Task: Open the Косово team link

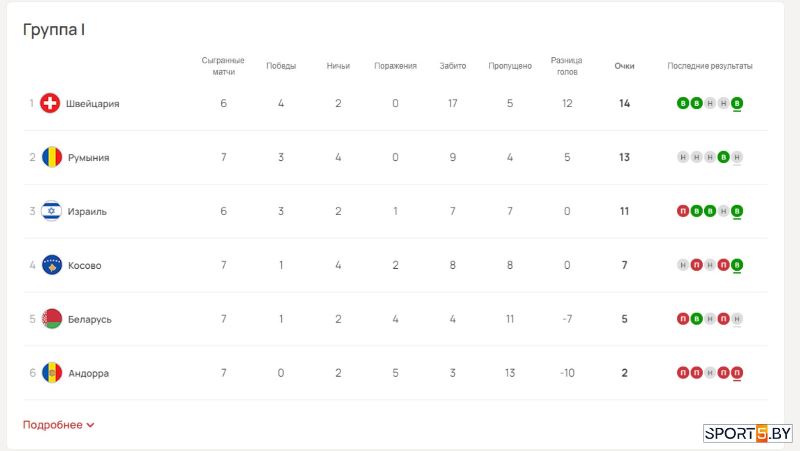Action: point(84,265)
